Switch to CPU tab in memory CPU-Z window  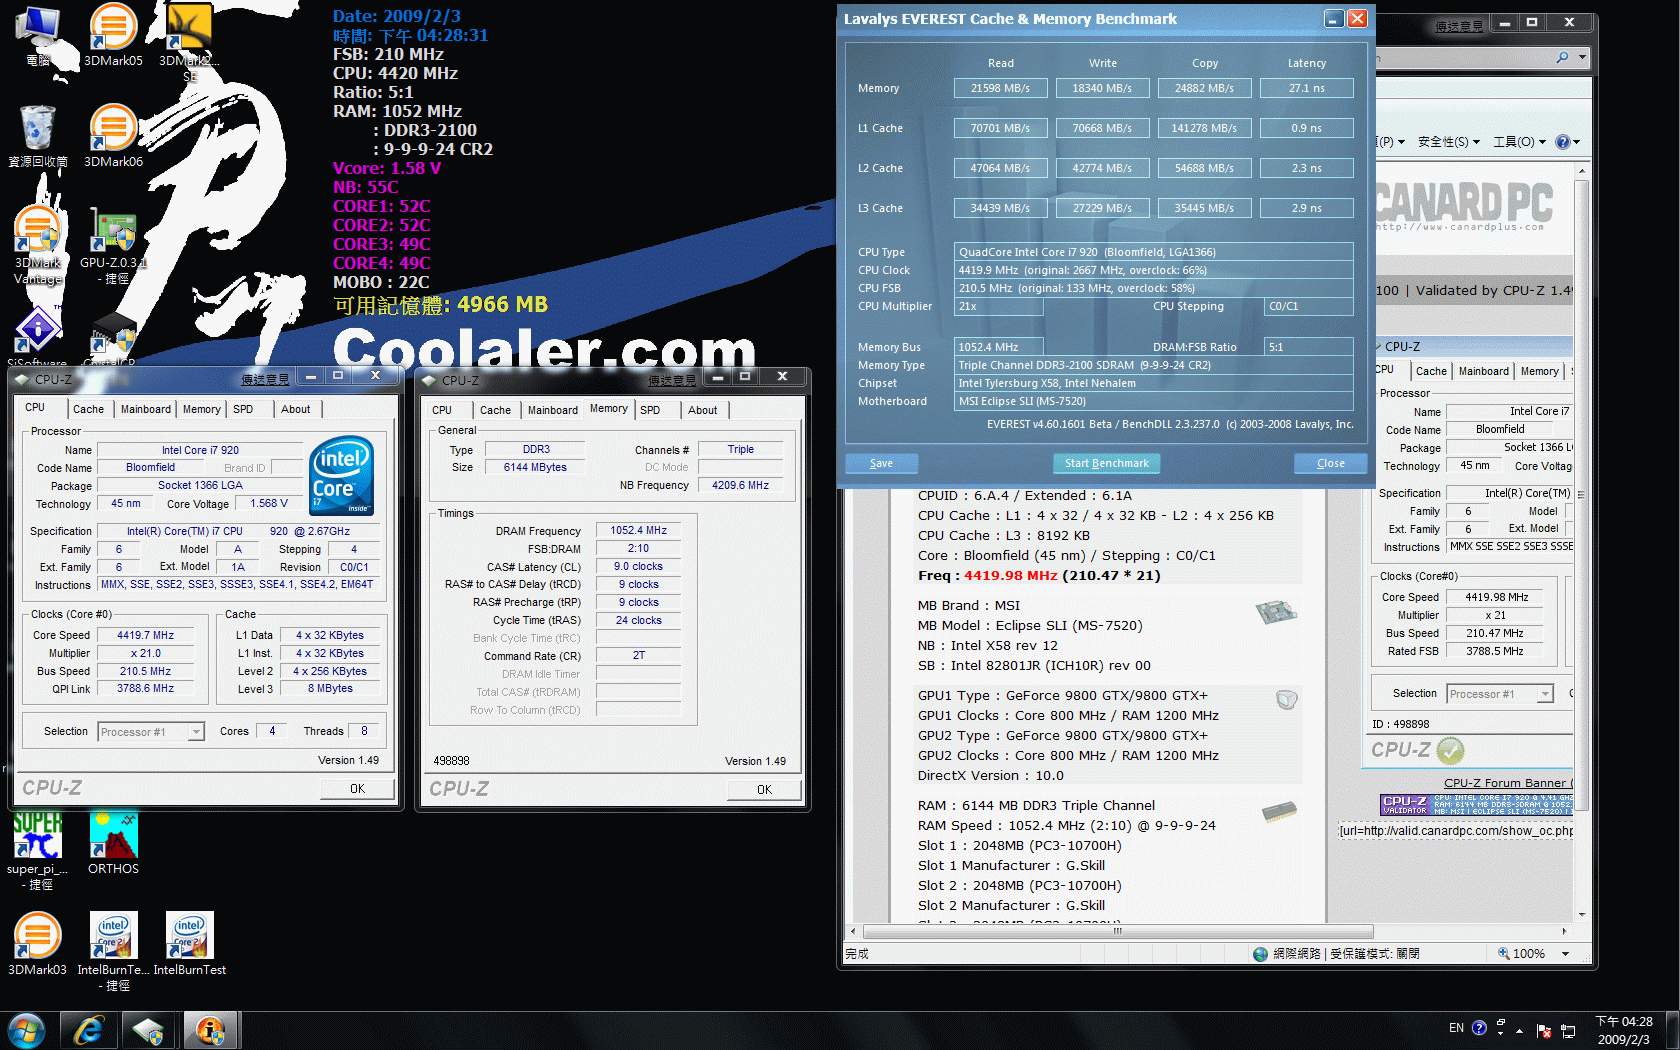pyautogui.click(x=442, y=410)
